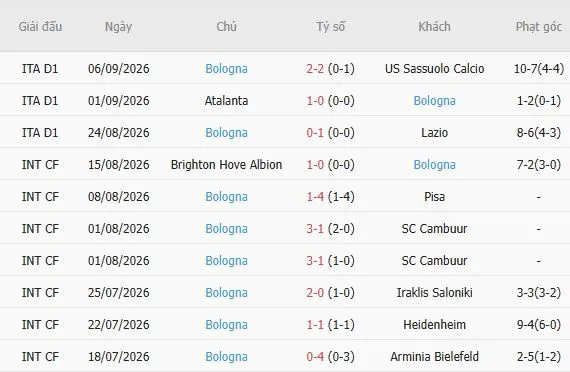Click Bologna away link in the Atalanta match

tap(434, 101)
